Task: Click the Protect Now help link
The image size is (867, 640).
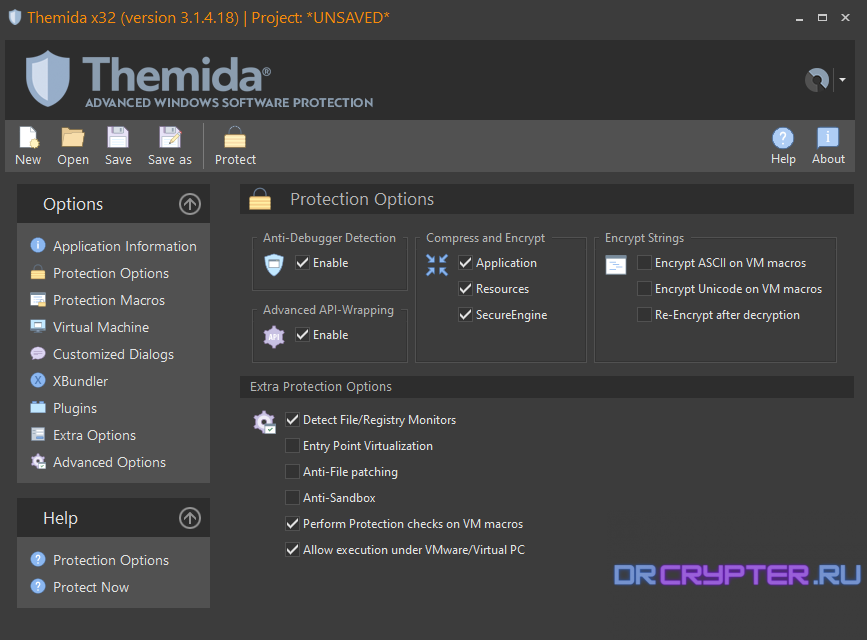Action: coord(89,587)
